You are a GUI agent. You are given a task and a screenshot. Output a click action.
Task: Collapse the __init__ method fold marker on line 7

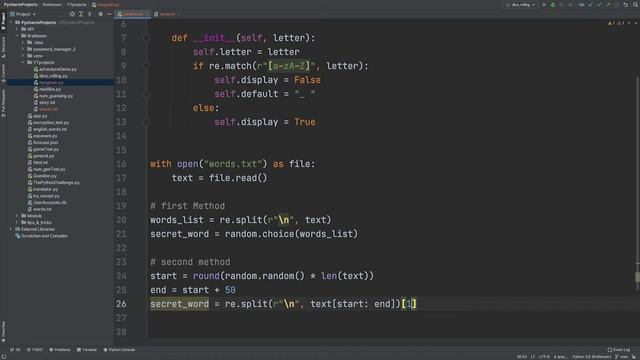[147, 38]
